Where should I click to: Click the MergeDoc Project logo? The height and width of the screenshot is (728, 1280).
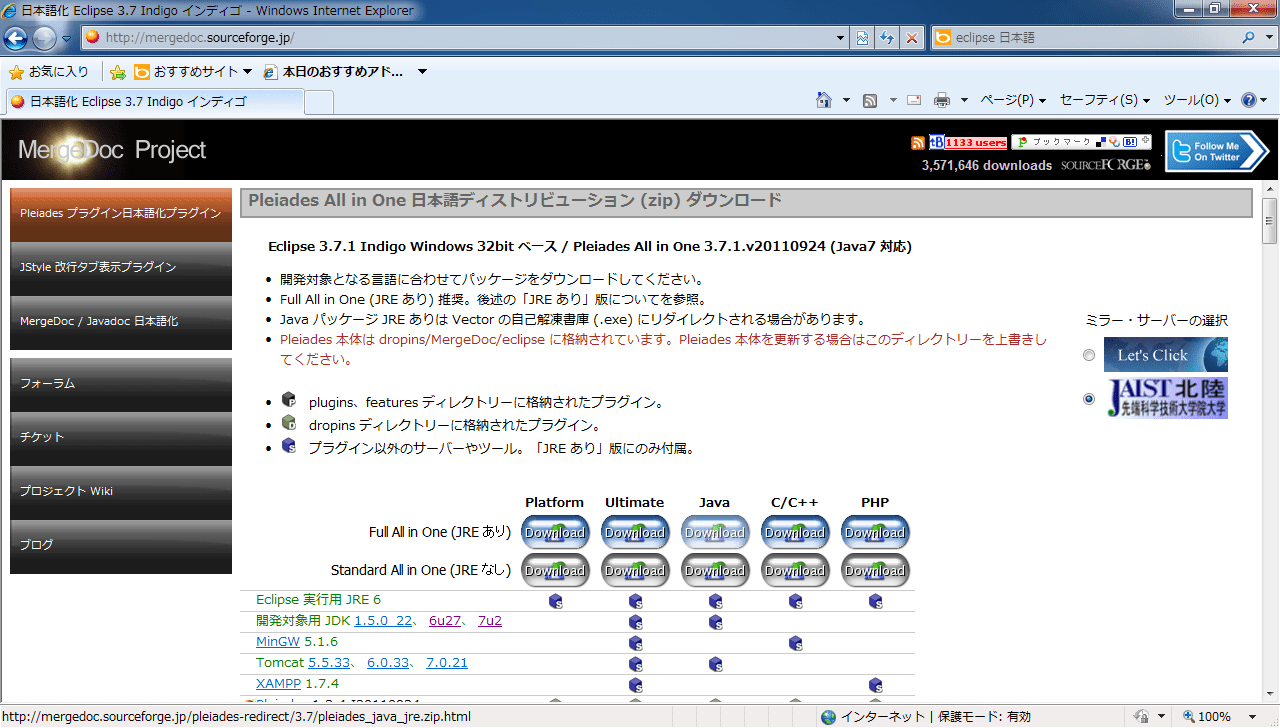pos(112,150)
